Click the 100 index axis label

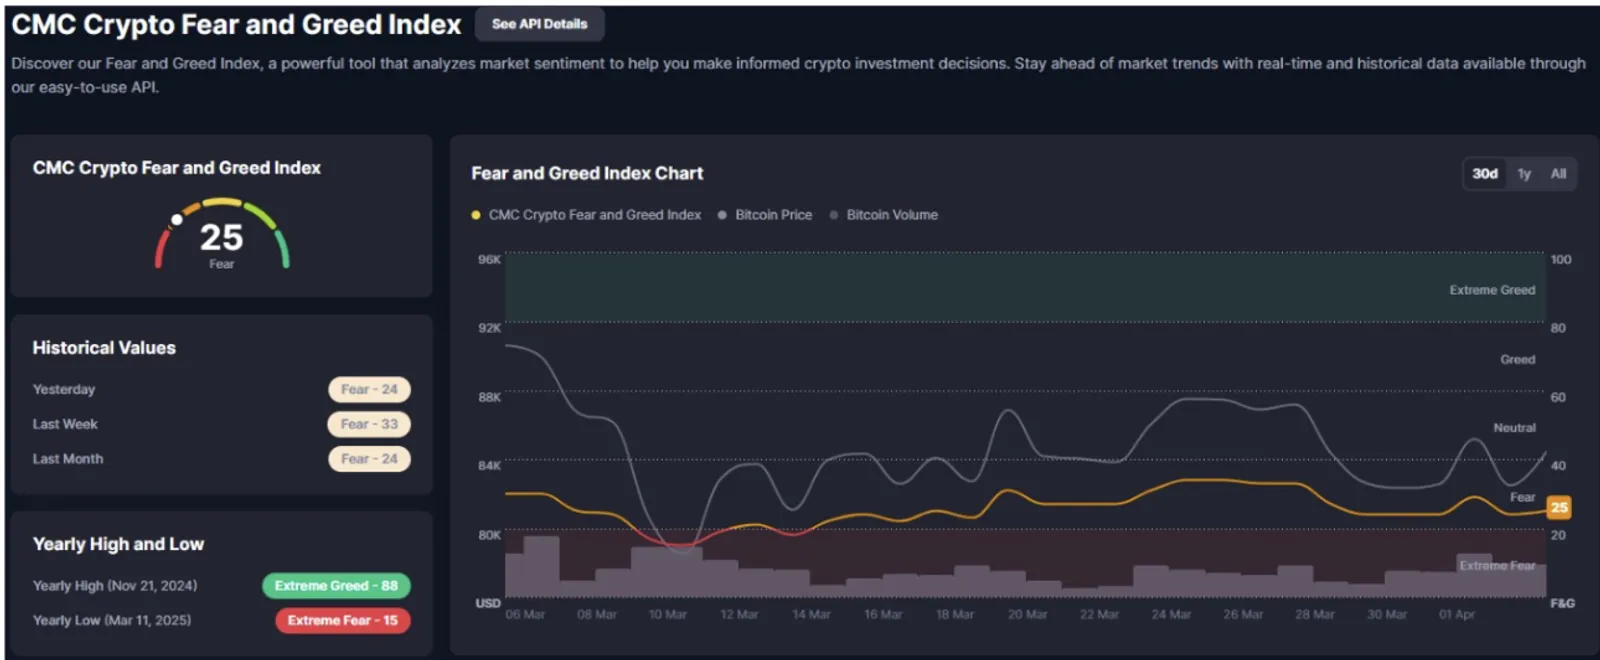(x=1561, y=260)
